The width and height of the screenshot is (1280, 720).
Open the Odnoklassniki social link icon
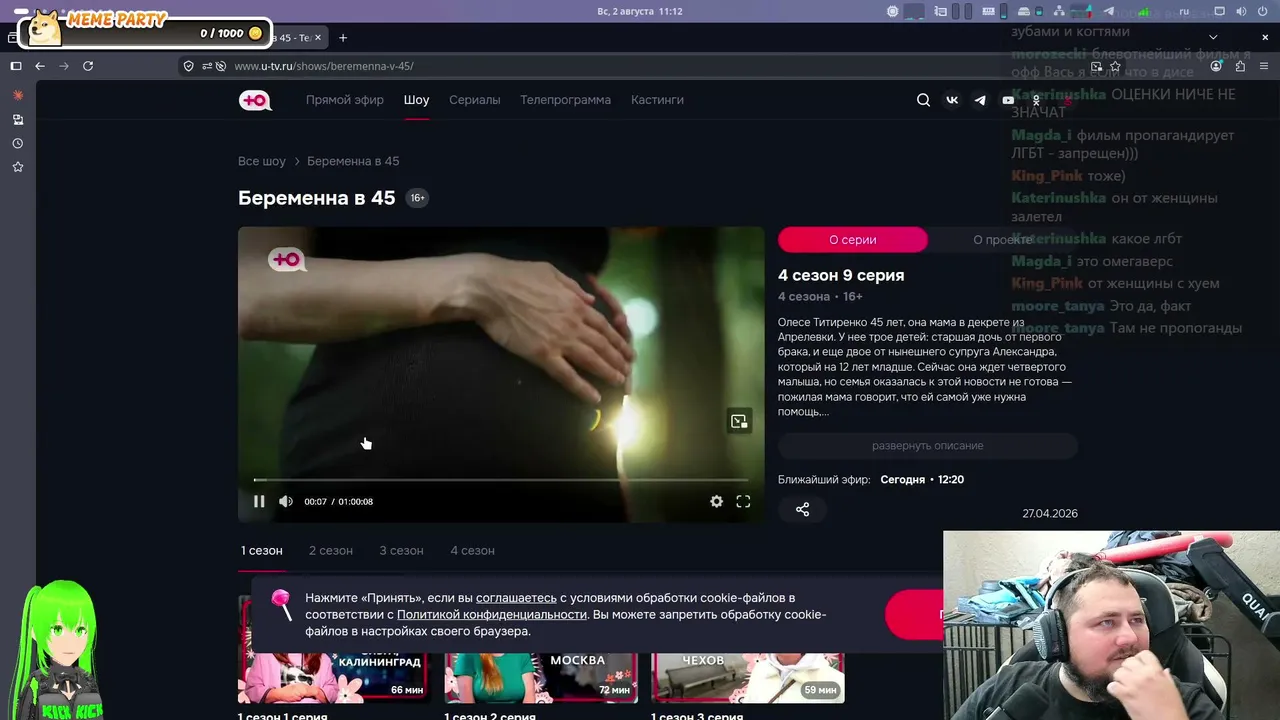click(1036, 100)
